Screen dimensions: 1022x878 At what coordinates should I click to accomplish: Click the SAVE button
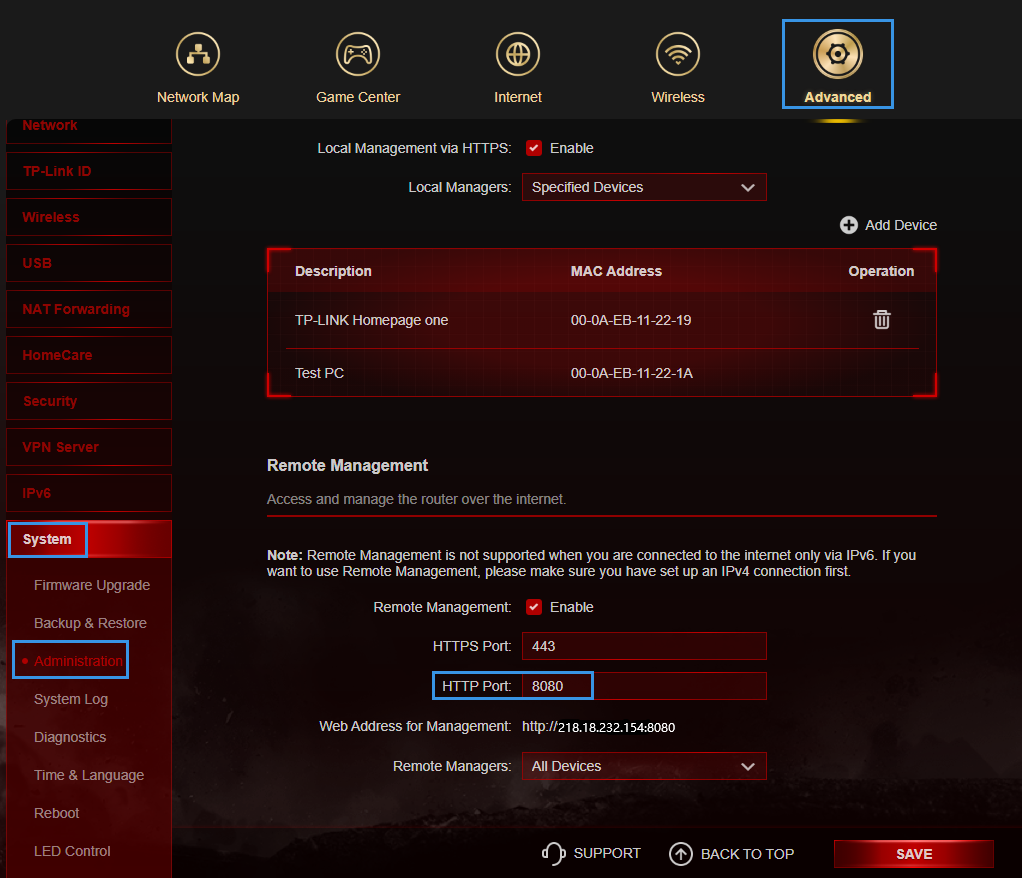click(x=914, y=854)
